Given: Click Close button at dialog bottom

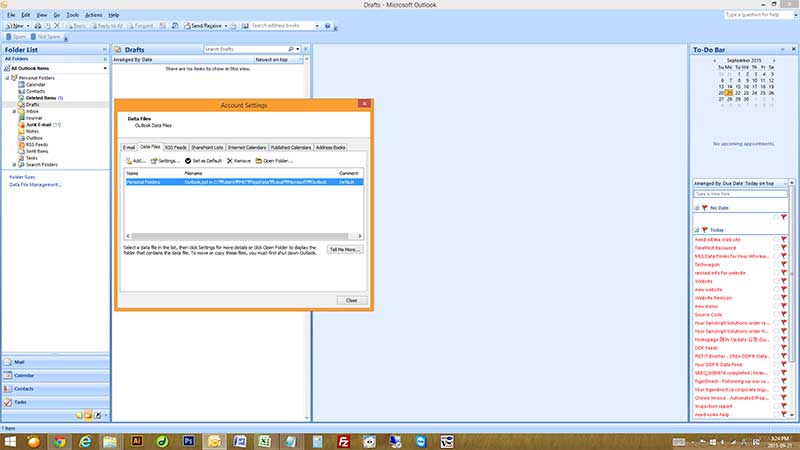Looking at the screenshot, I should click(352, 301).
